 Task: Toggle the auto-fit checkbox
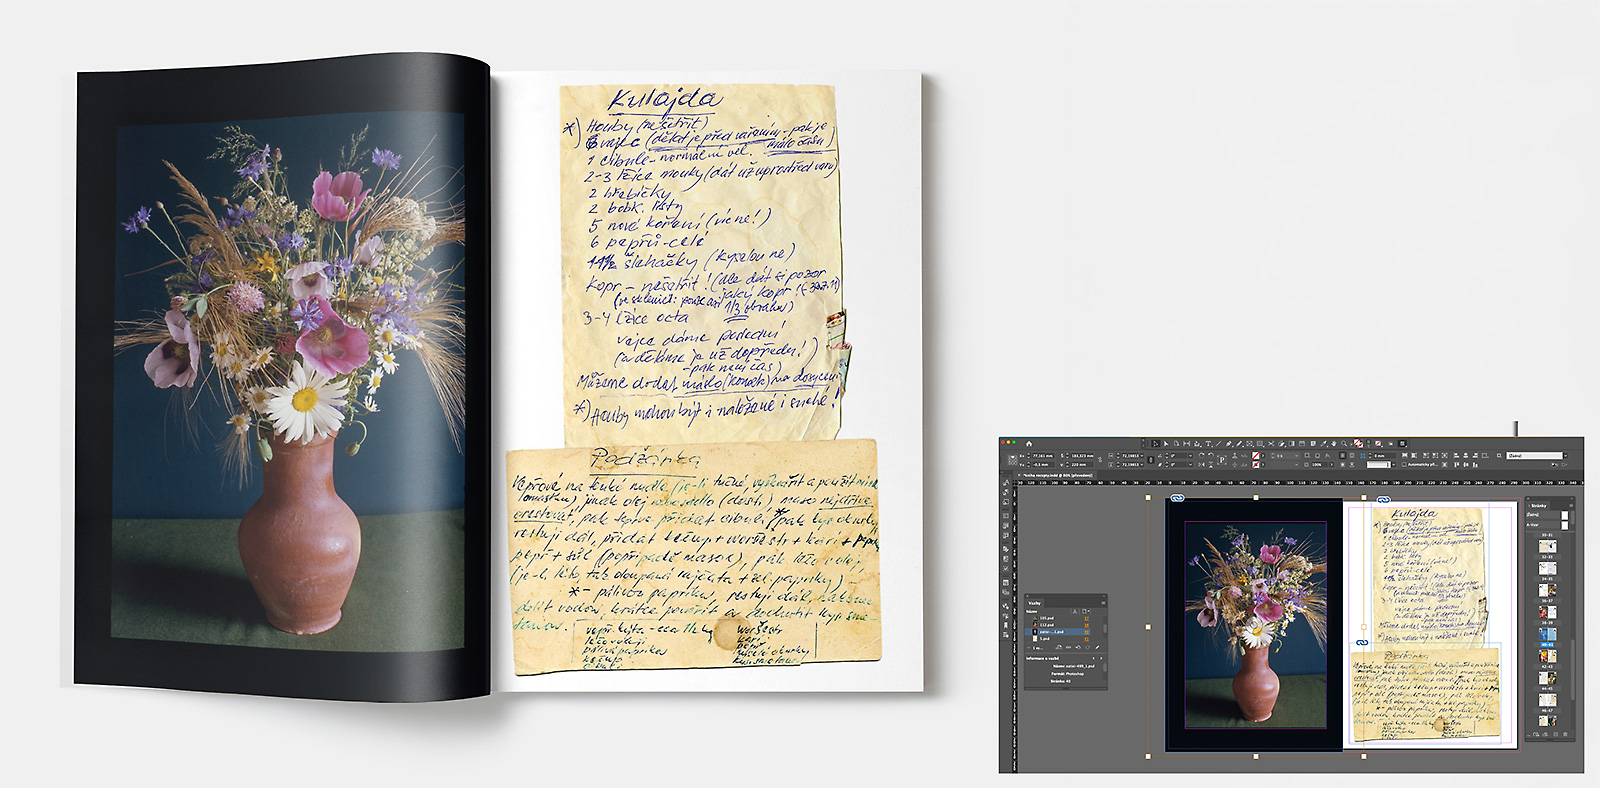click(1403, 464)
